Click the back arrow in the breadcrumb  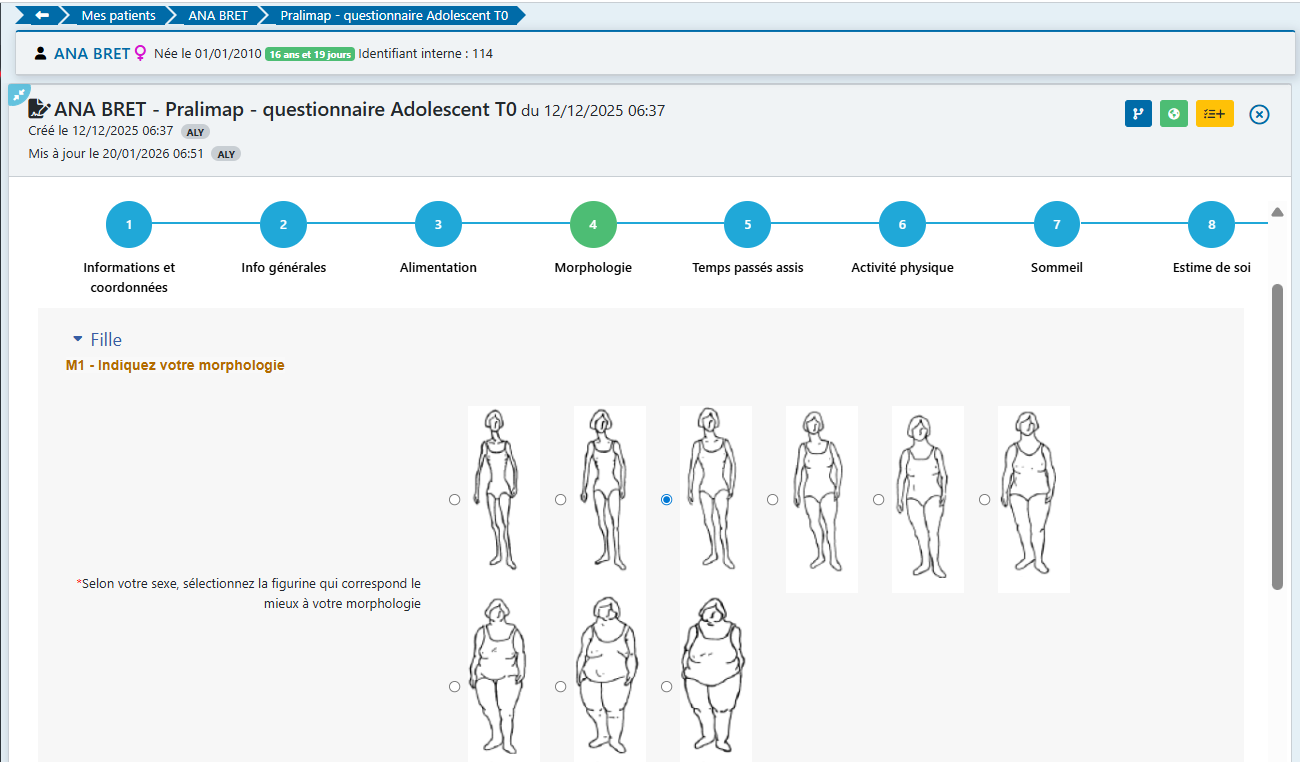(42, 16)
